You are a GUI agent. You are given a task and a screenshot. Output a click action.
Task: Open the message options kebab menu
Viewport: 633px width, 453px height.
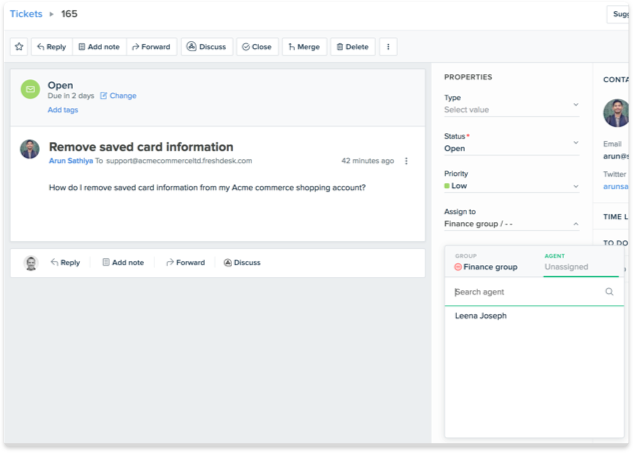pyautogui.click(x=406, y=160)
